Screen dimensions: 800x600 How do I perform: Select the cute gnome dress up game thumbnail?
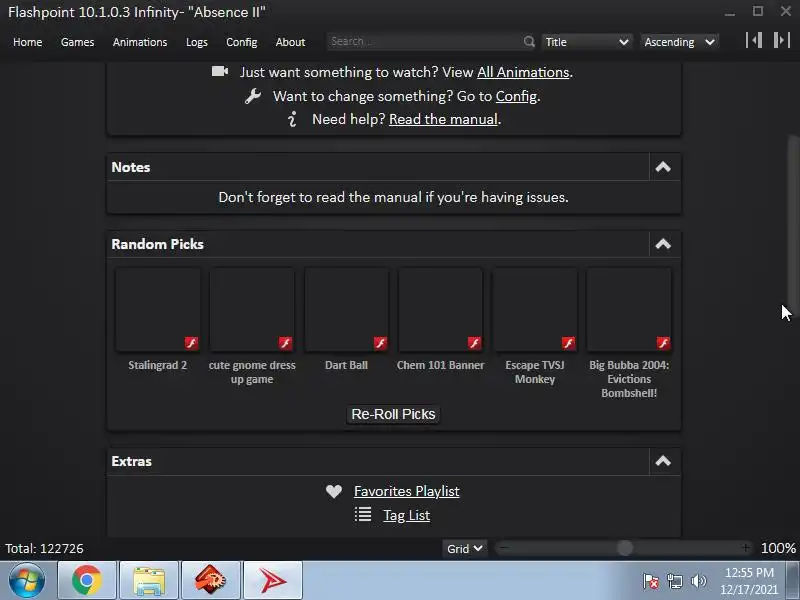(x=252, y=309)
